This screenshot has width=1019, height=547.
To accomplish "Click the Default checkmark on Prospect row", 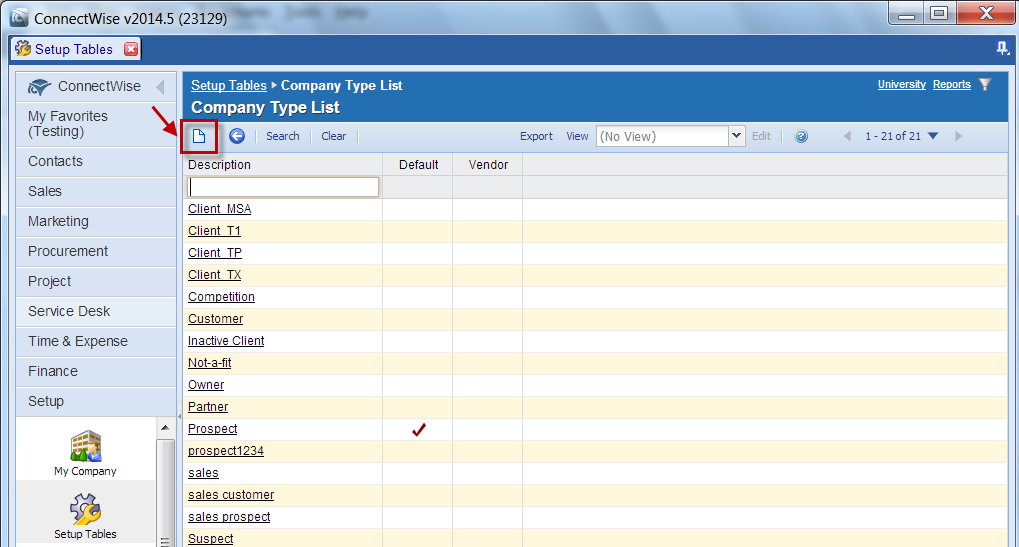I will [x=419, y=429].
